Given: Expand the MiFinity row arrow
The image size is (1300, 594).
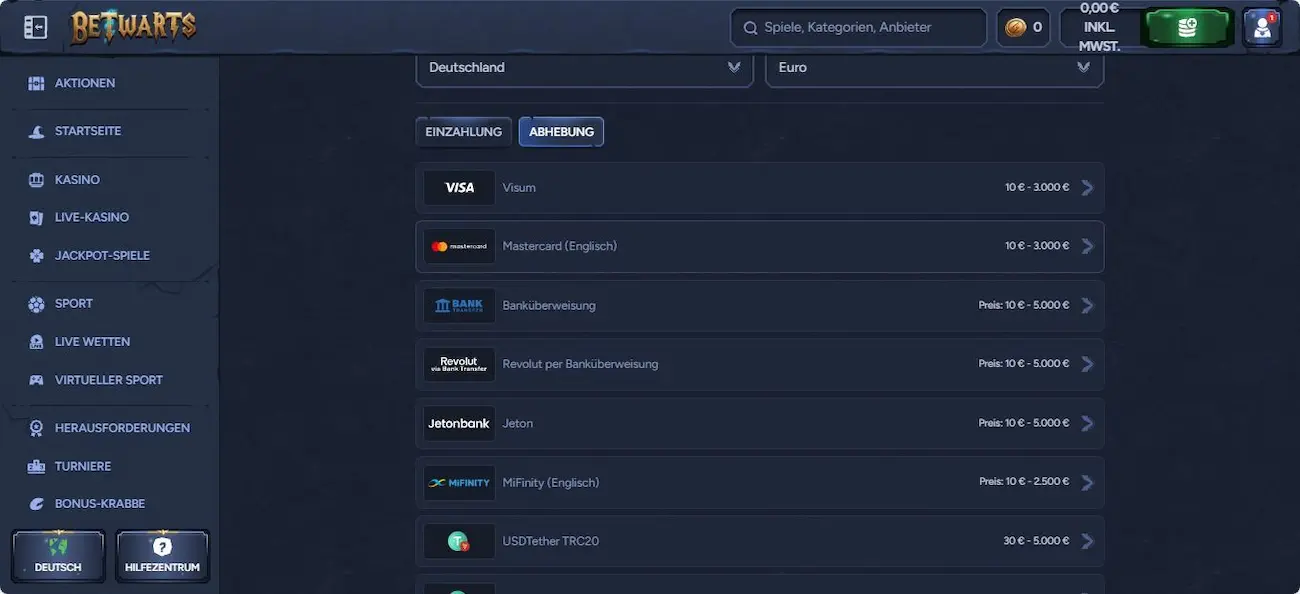Looking at the screenshot, I should point(1088,482).
